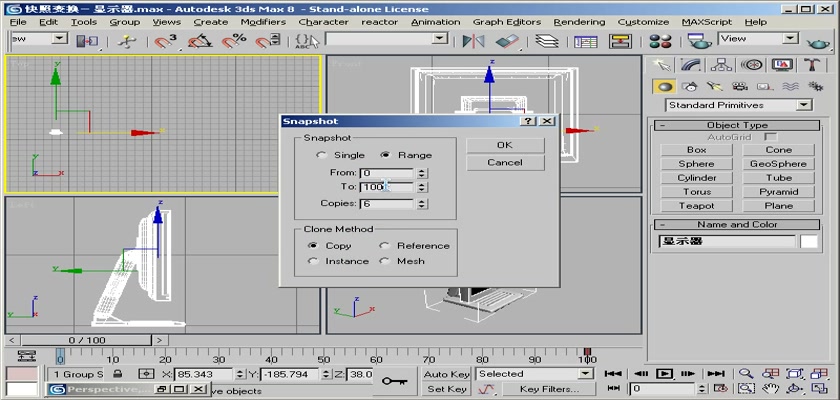The image size is (840, 400).
Task: Open Render Scene dialog teapot icon
Action: point(699,41)
